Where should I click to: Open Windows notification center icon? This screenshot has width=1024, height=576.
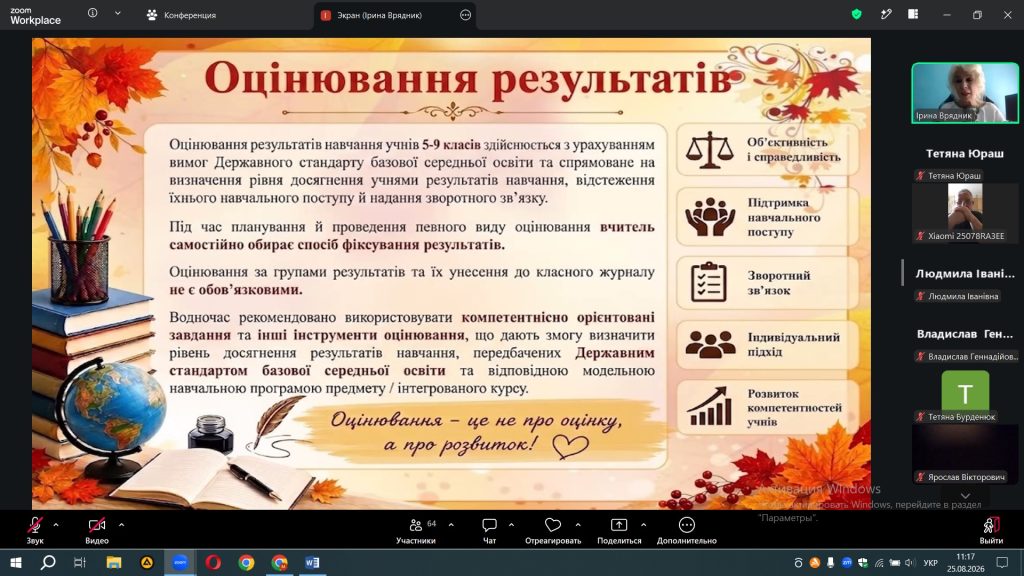(1002, 562)
